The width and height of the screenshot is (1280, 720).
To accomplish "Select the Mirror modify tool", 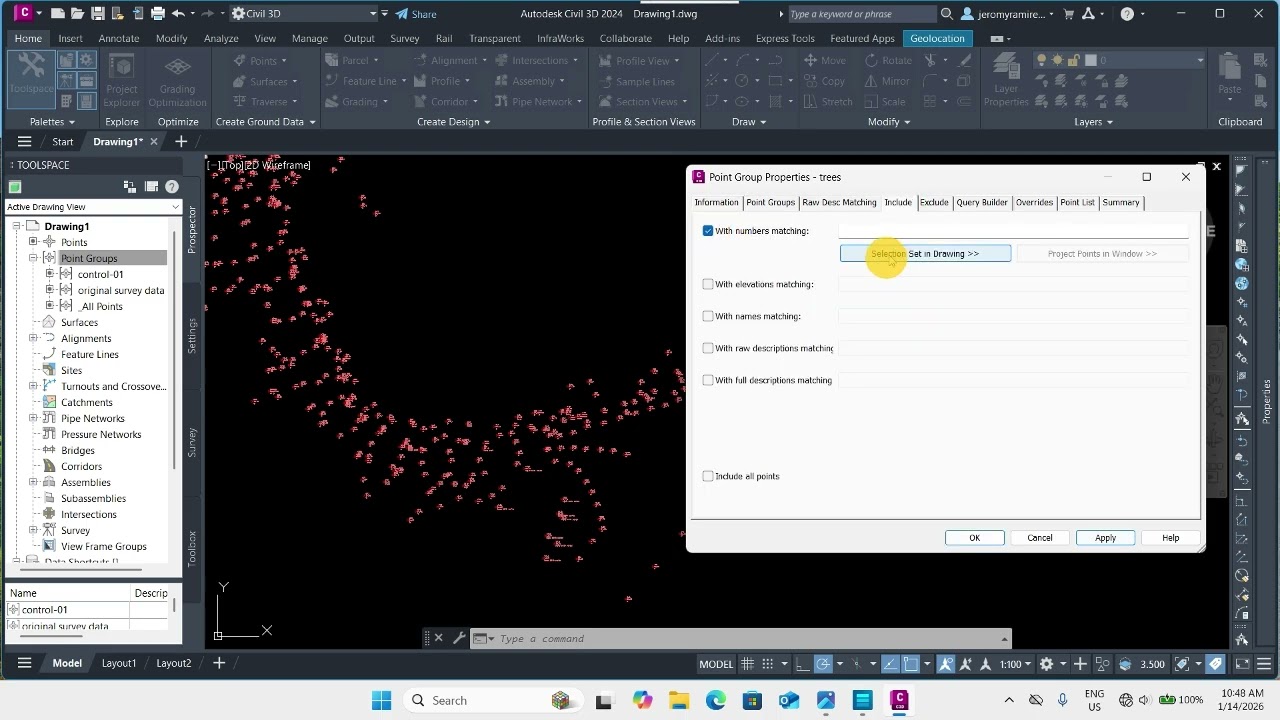I will pyautogui.click(x=887, y=81).
